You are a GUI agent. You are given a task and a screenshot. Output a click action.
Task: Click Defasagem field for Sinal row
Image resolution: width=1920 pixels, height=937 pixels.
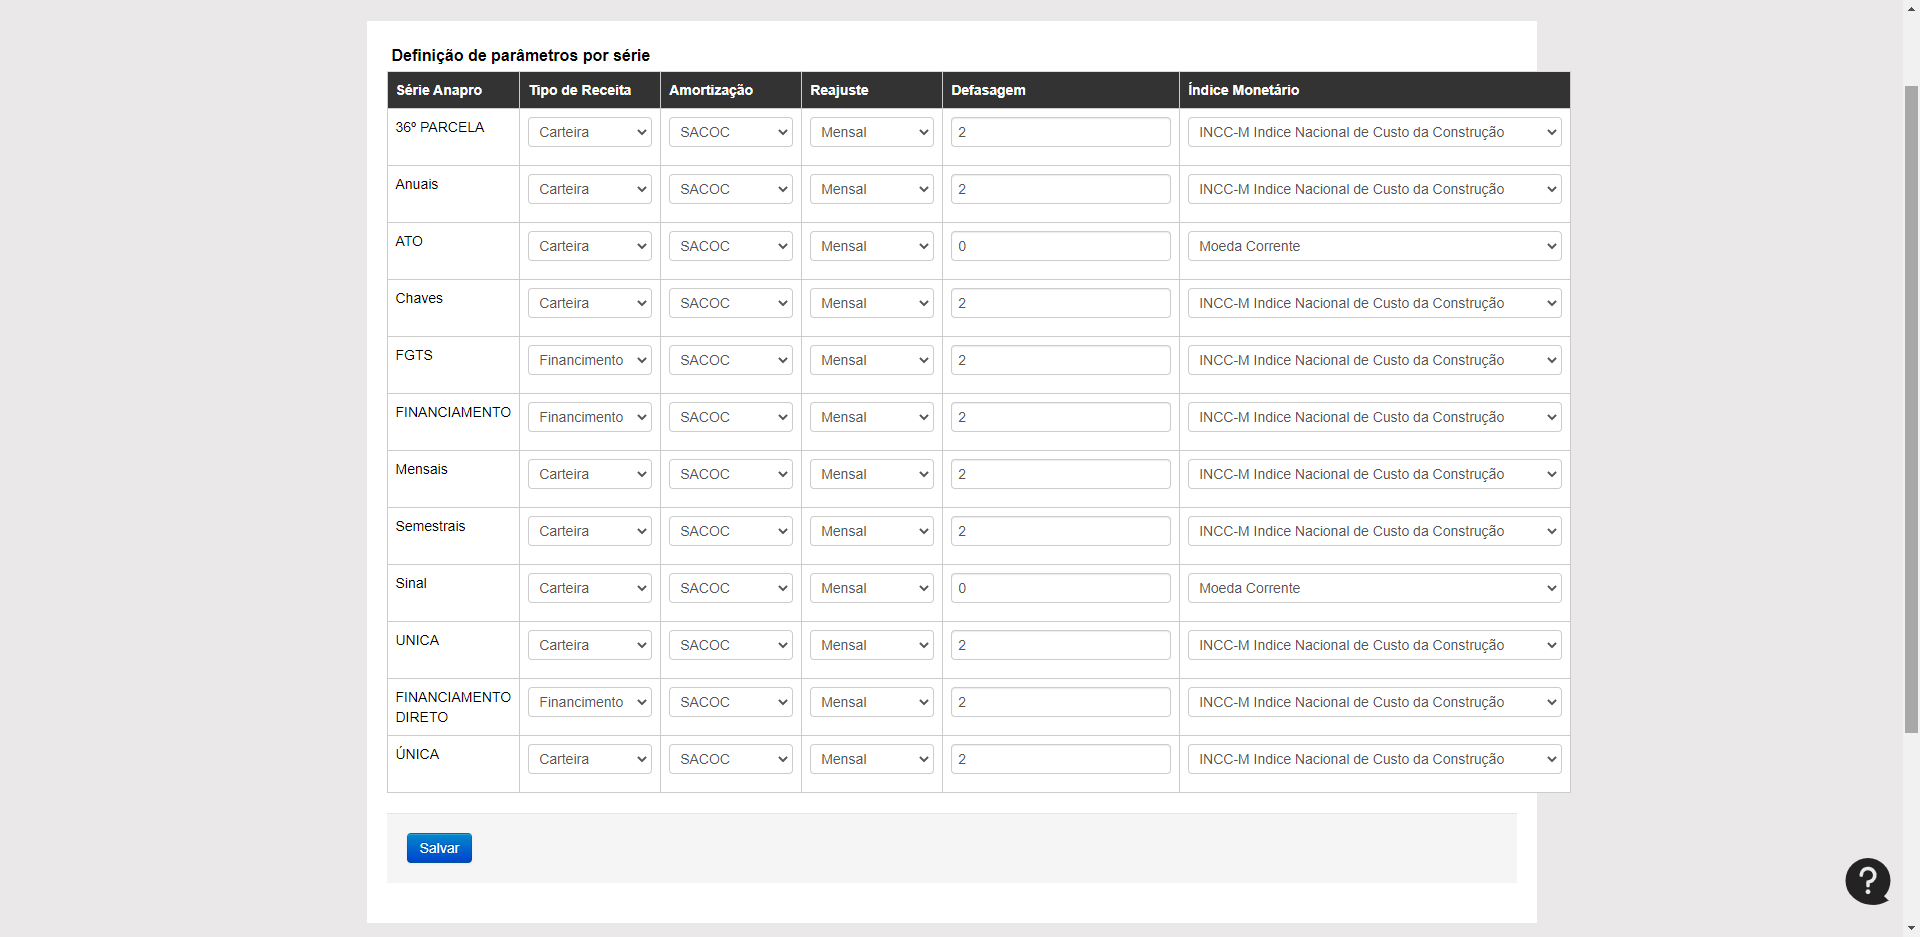point(1060,588)
